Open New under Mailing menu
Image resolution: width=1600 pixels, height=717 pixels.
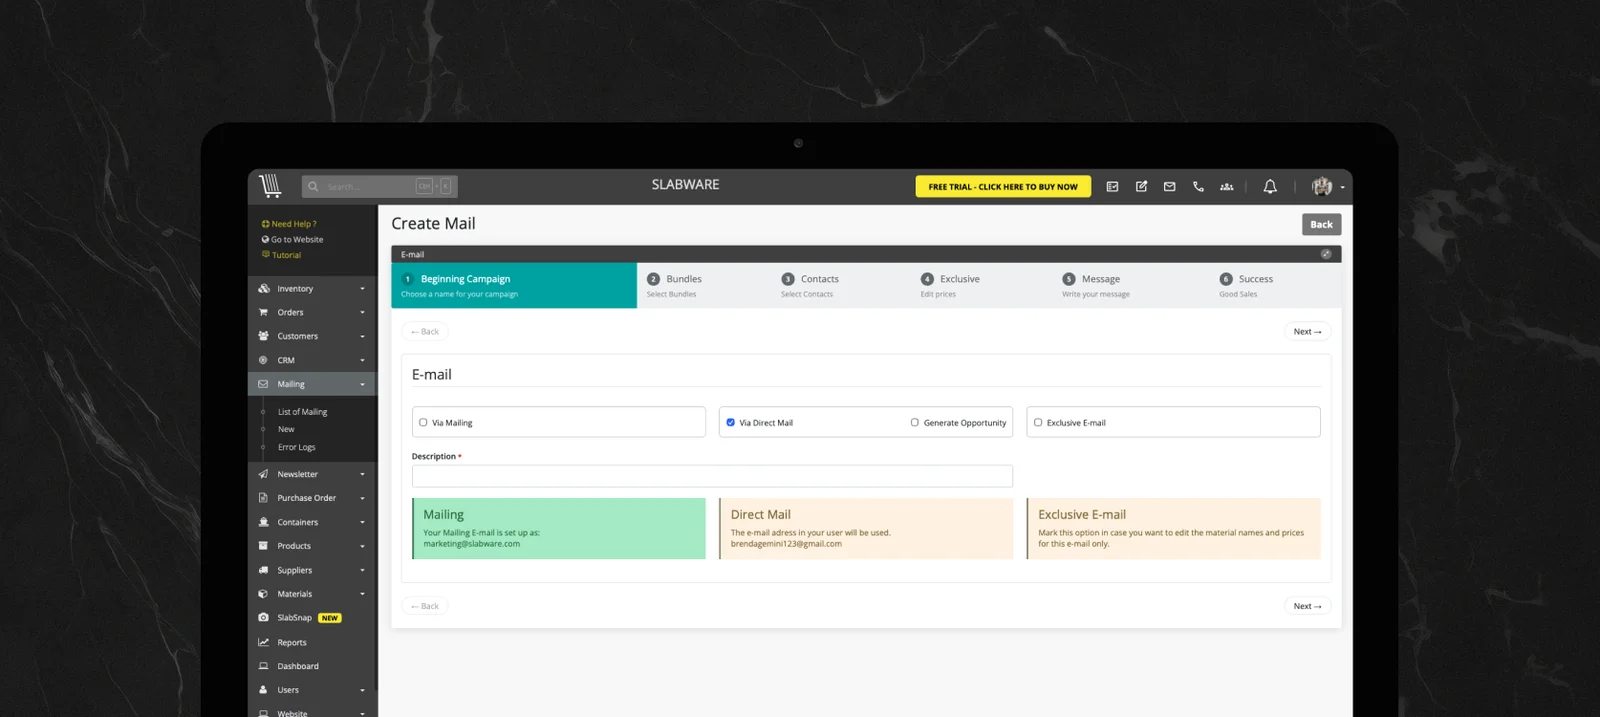pos(286,429)
